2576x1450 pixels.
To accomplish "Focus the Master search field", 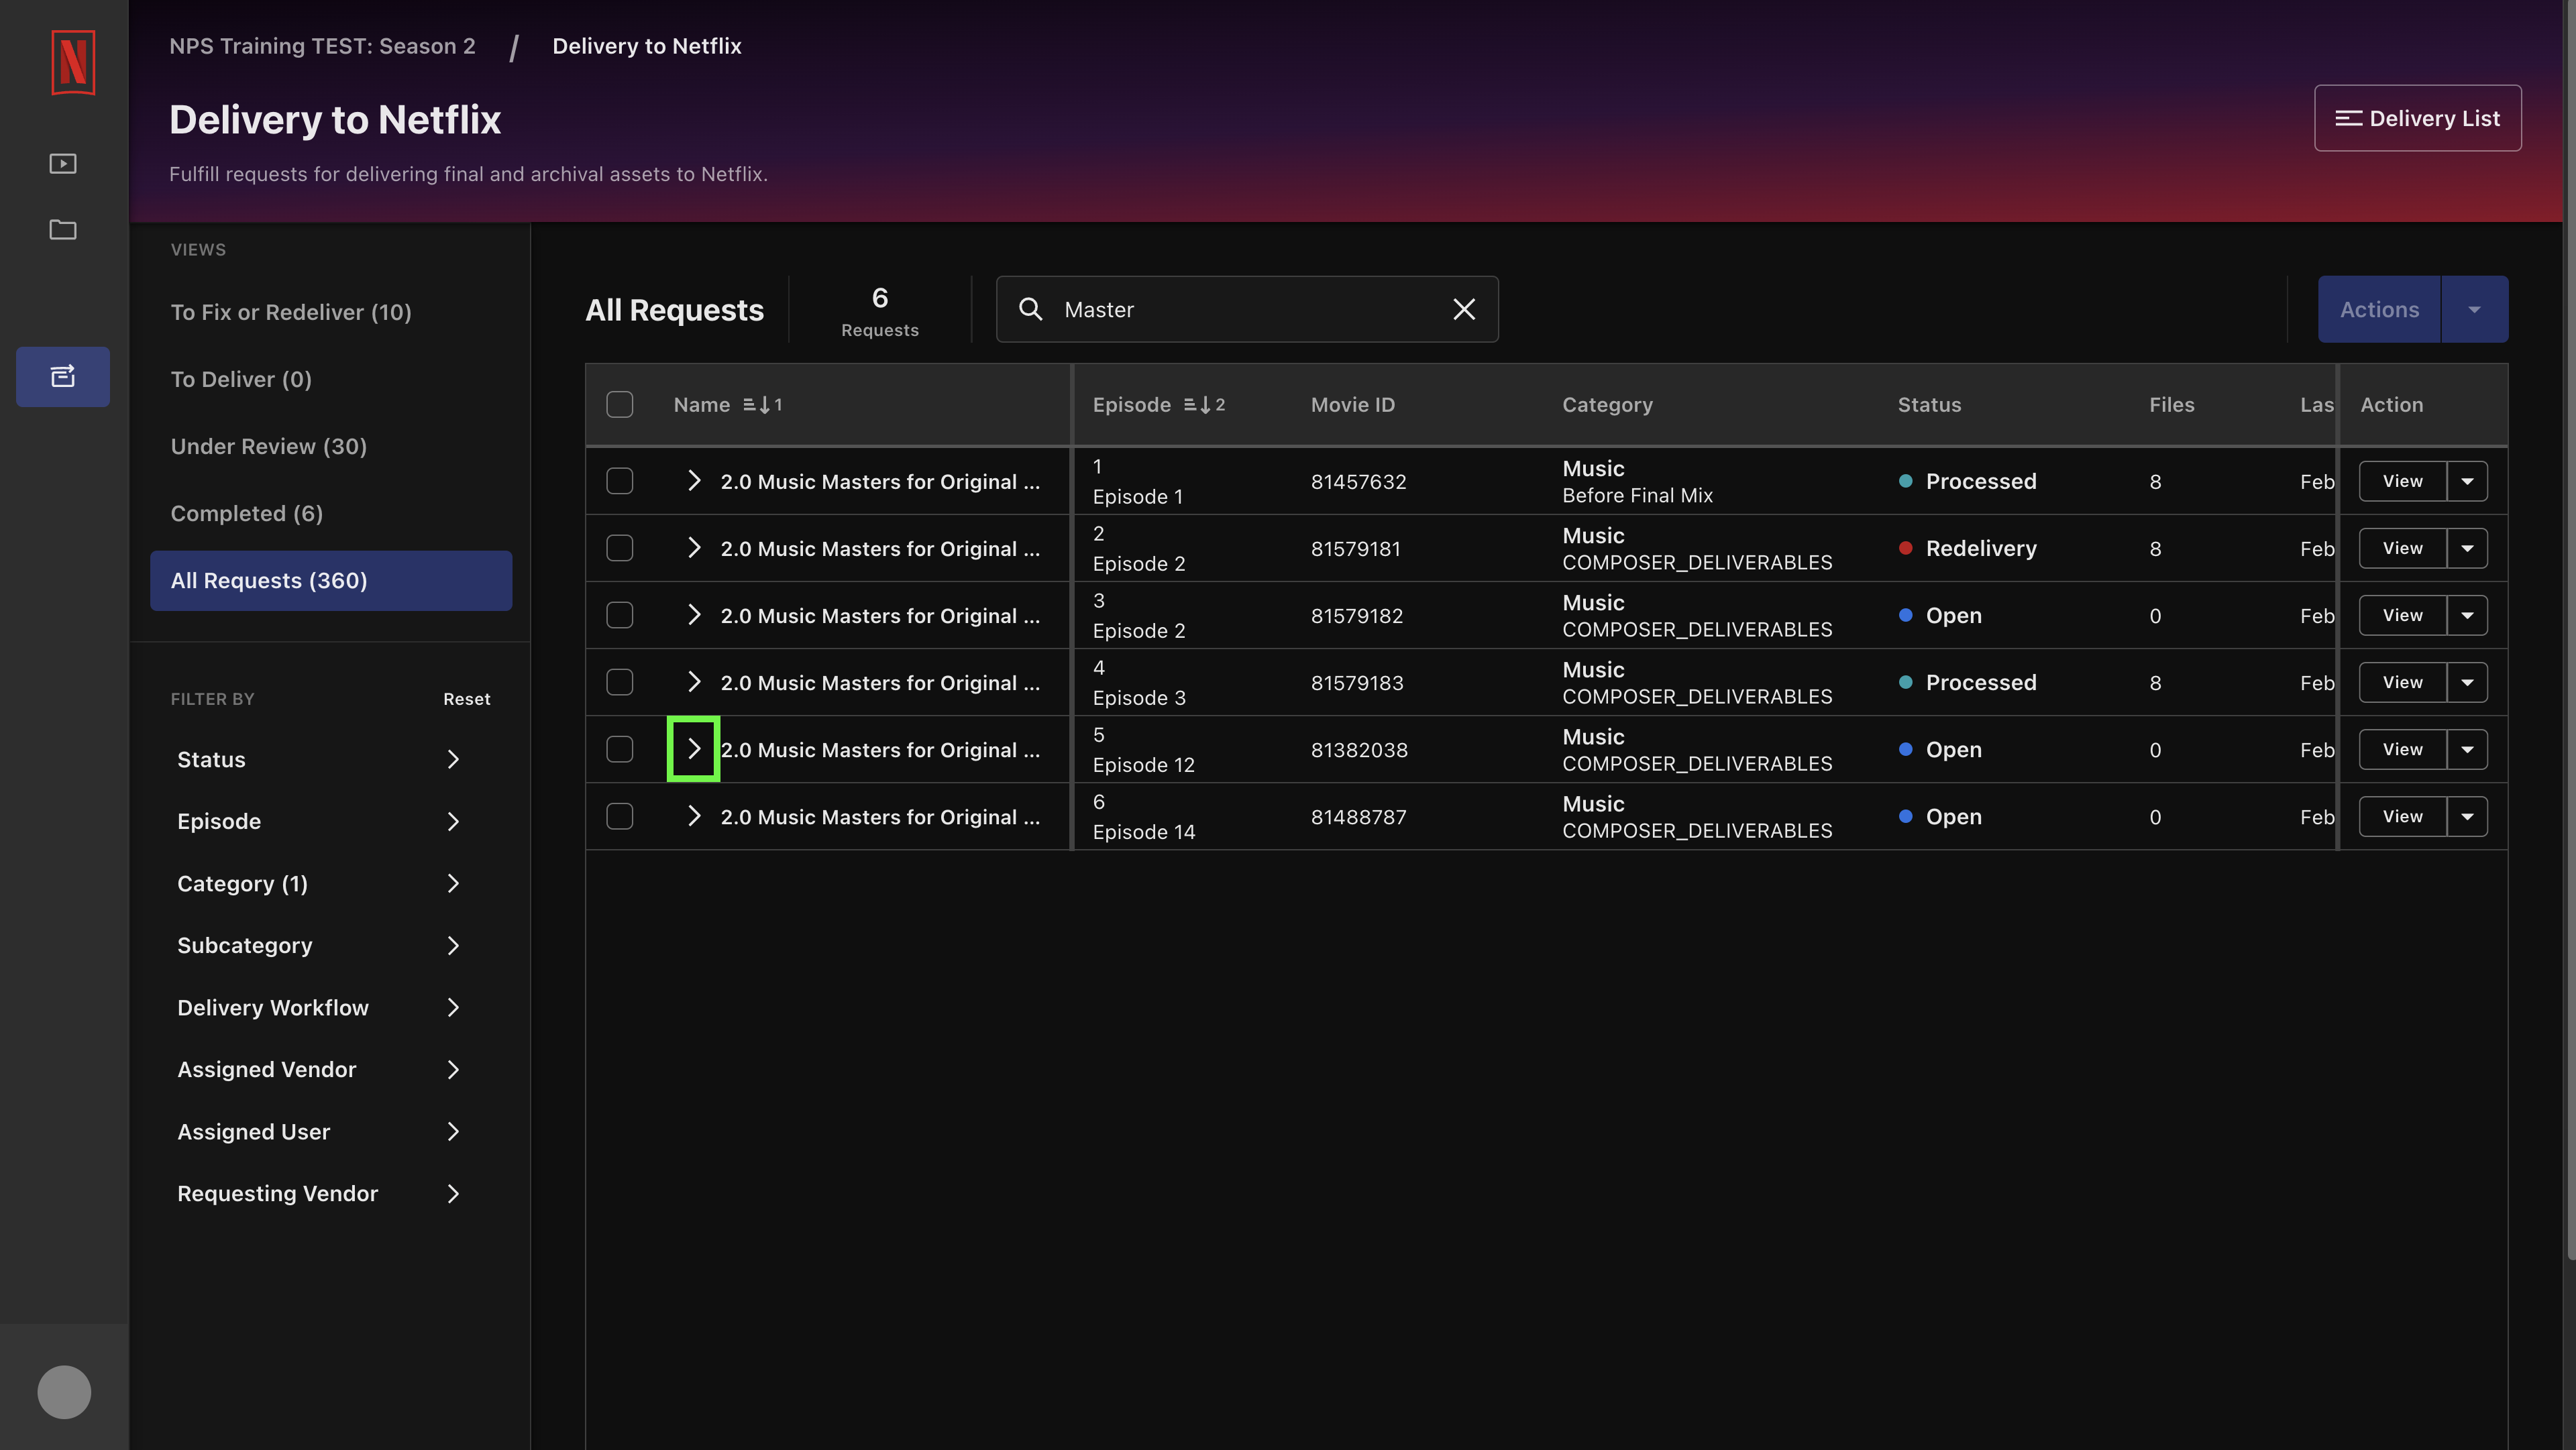I will tap(1247, 309).
